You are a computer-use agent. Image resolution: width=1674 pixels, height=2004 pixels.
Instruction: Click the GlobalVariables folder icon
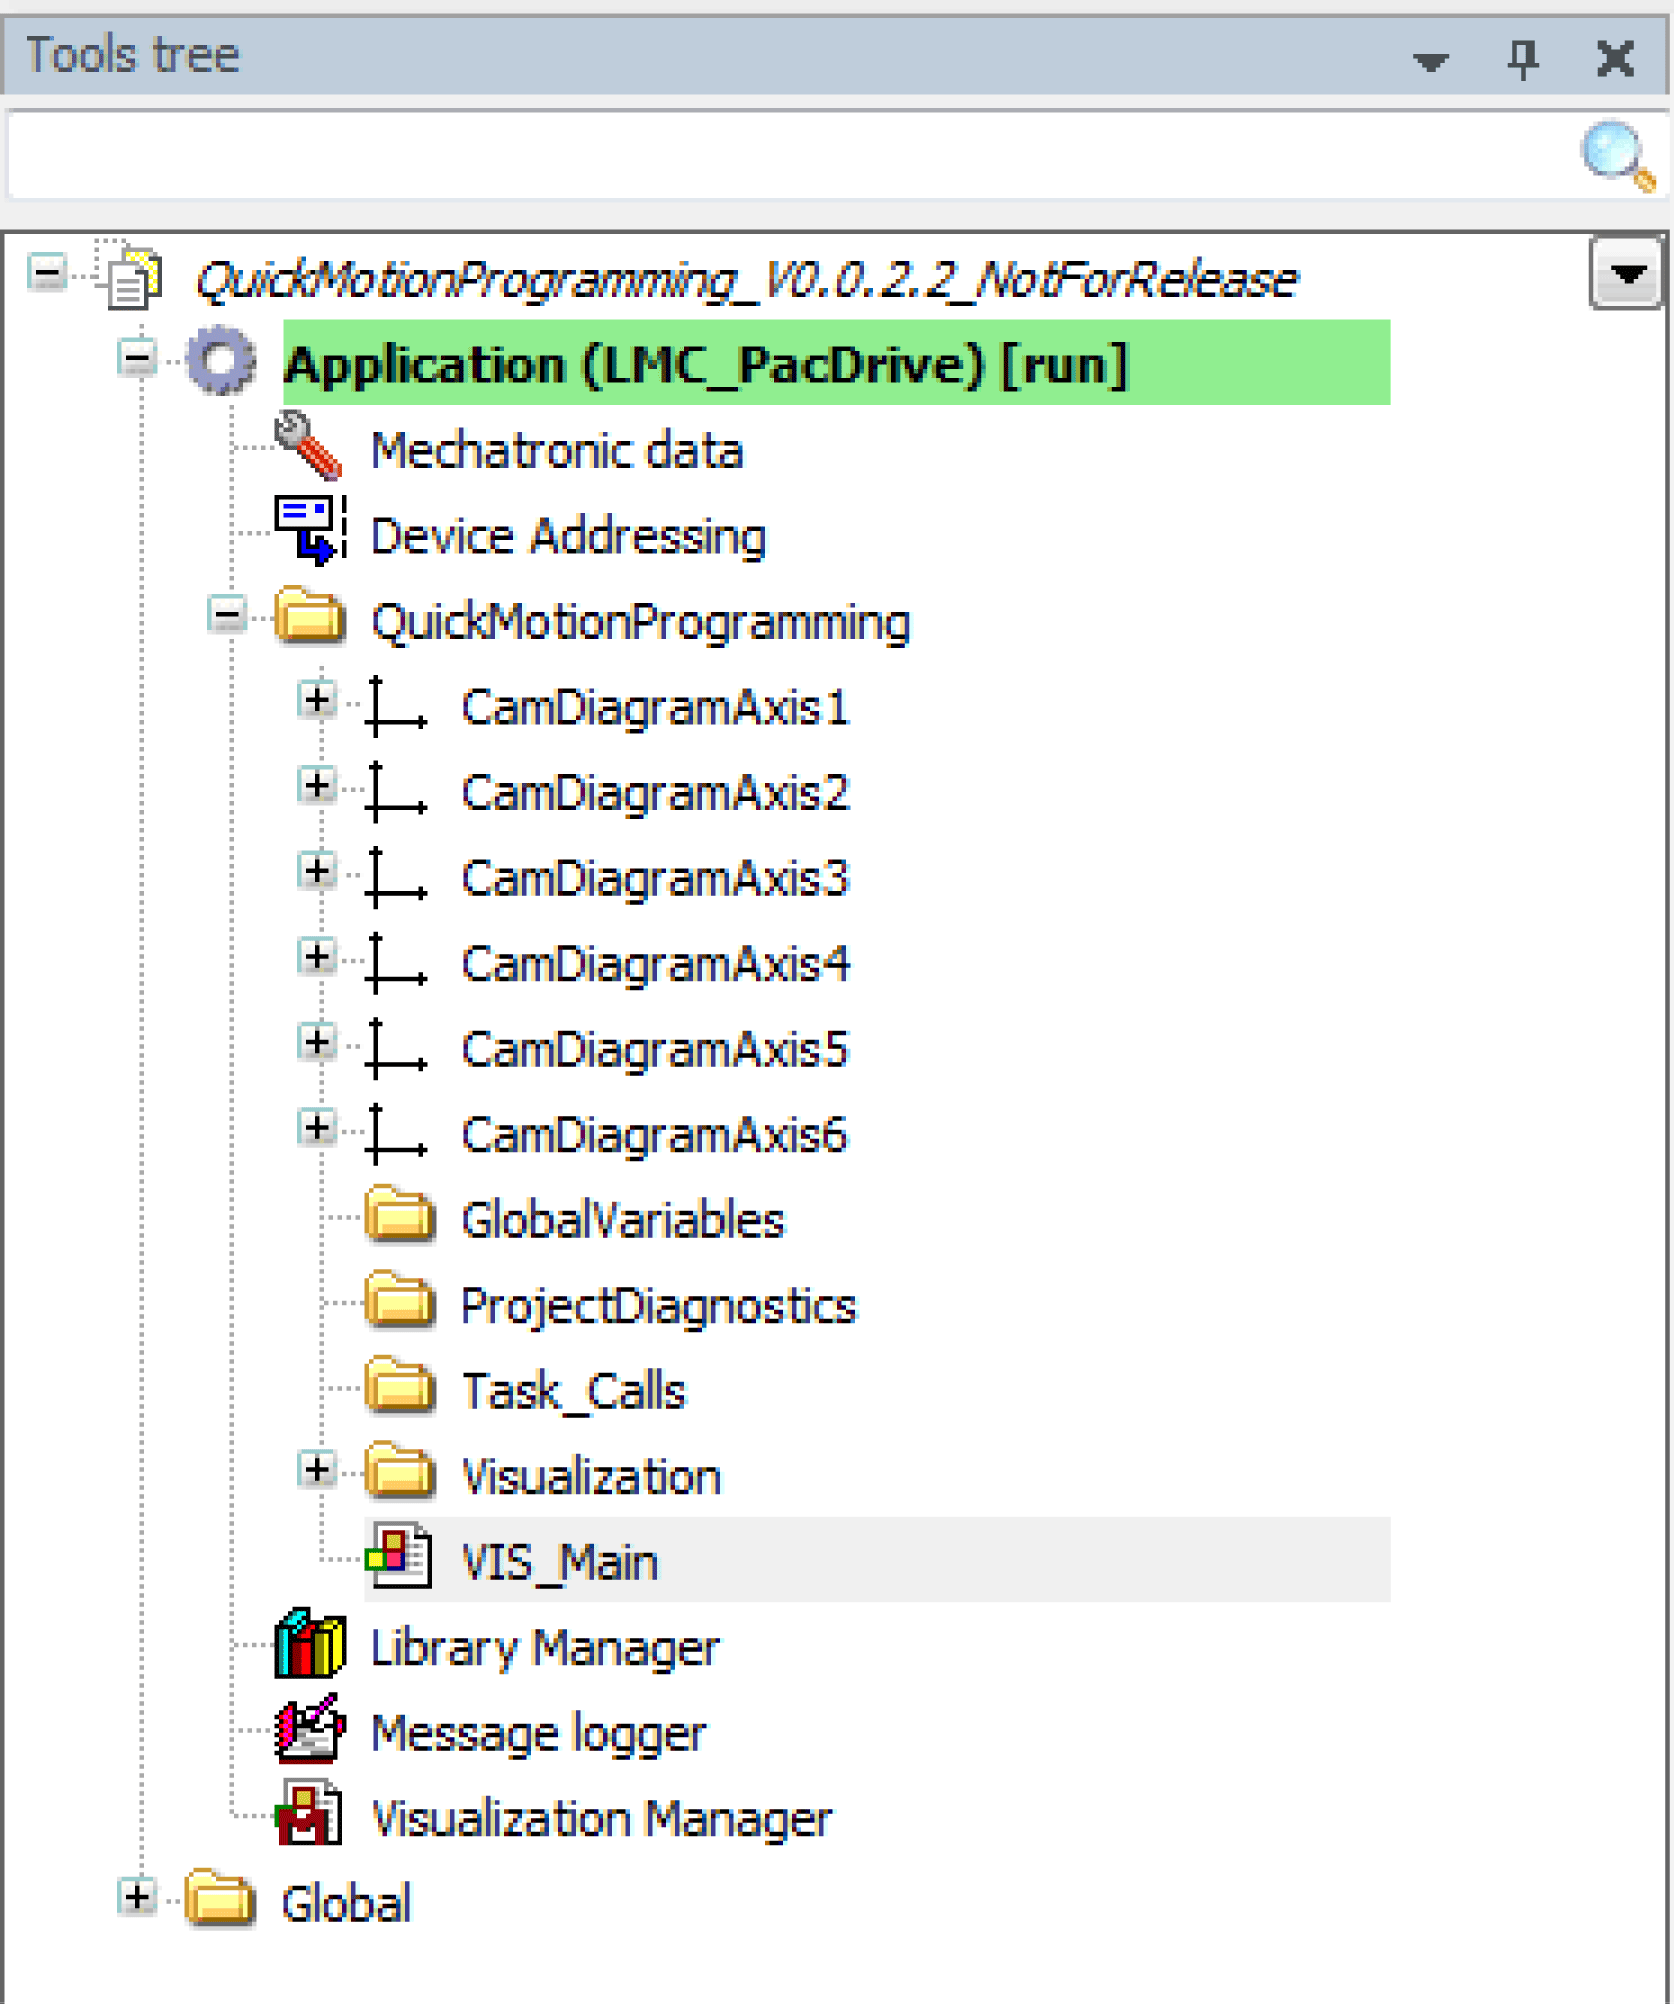click(400, 1216)
